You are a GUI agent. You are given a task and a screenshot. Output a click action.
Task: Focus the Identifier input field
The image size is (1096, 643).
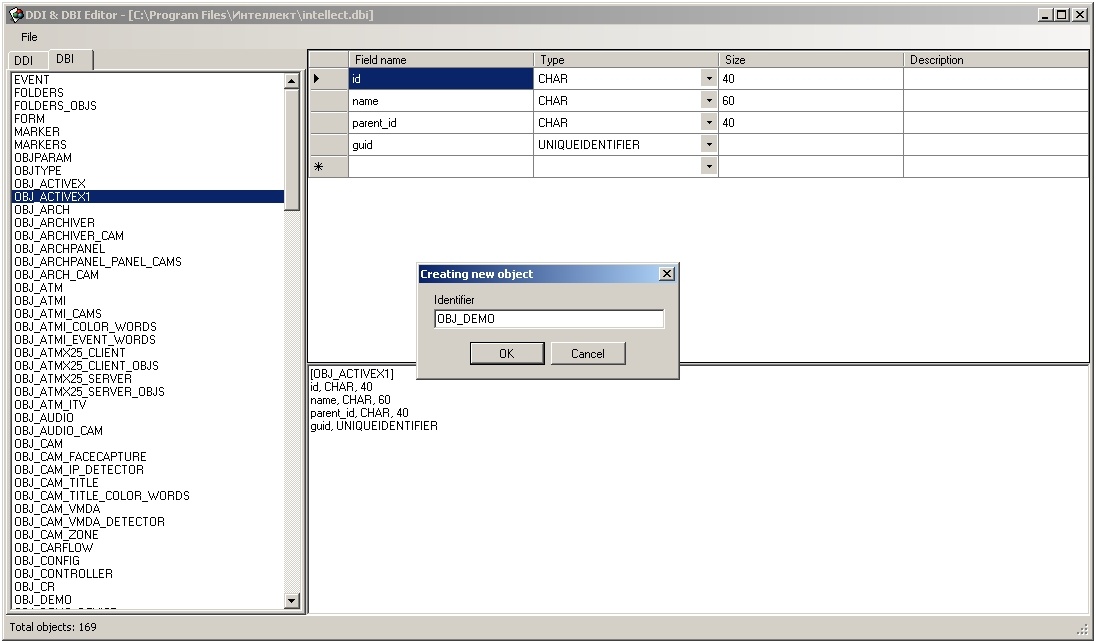(x=549, y=319)
